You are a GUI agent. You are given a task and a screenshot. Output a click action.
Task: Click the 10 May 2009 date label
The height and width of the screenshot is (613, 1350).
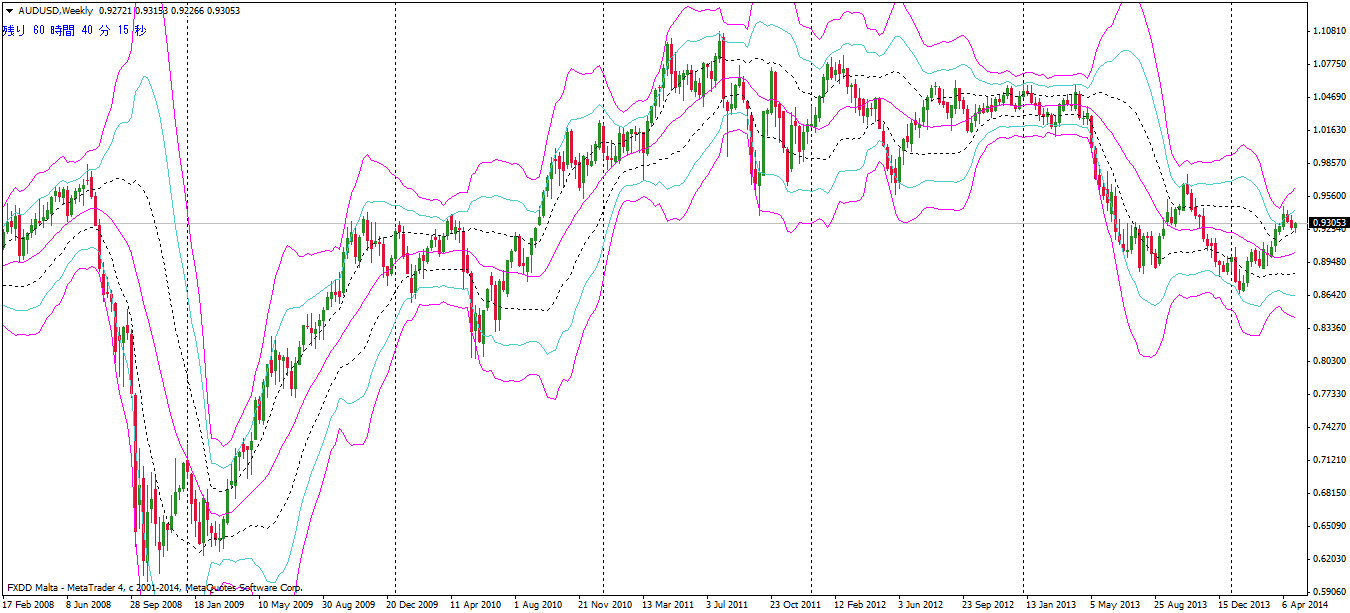[x=284, y=605]
